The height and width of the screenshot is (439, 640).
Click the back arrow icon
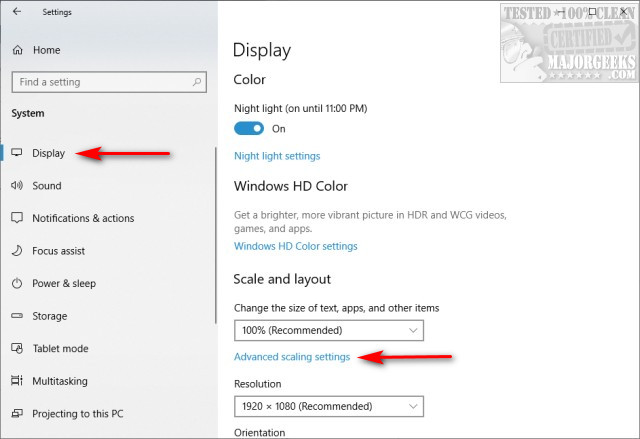(16, 12)
